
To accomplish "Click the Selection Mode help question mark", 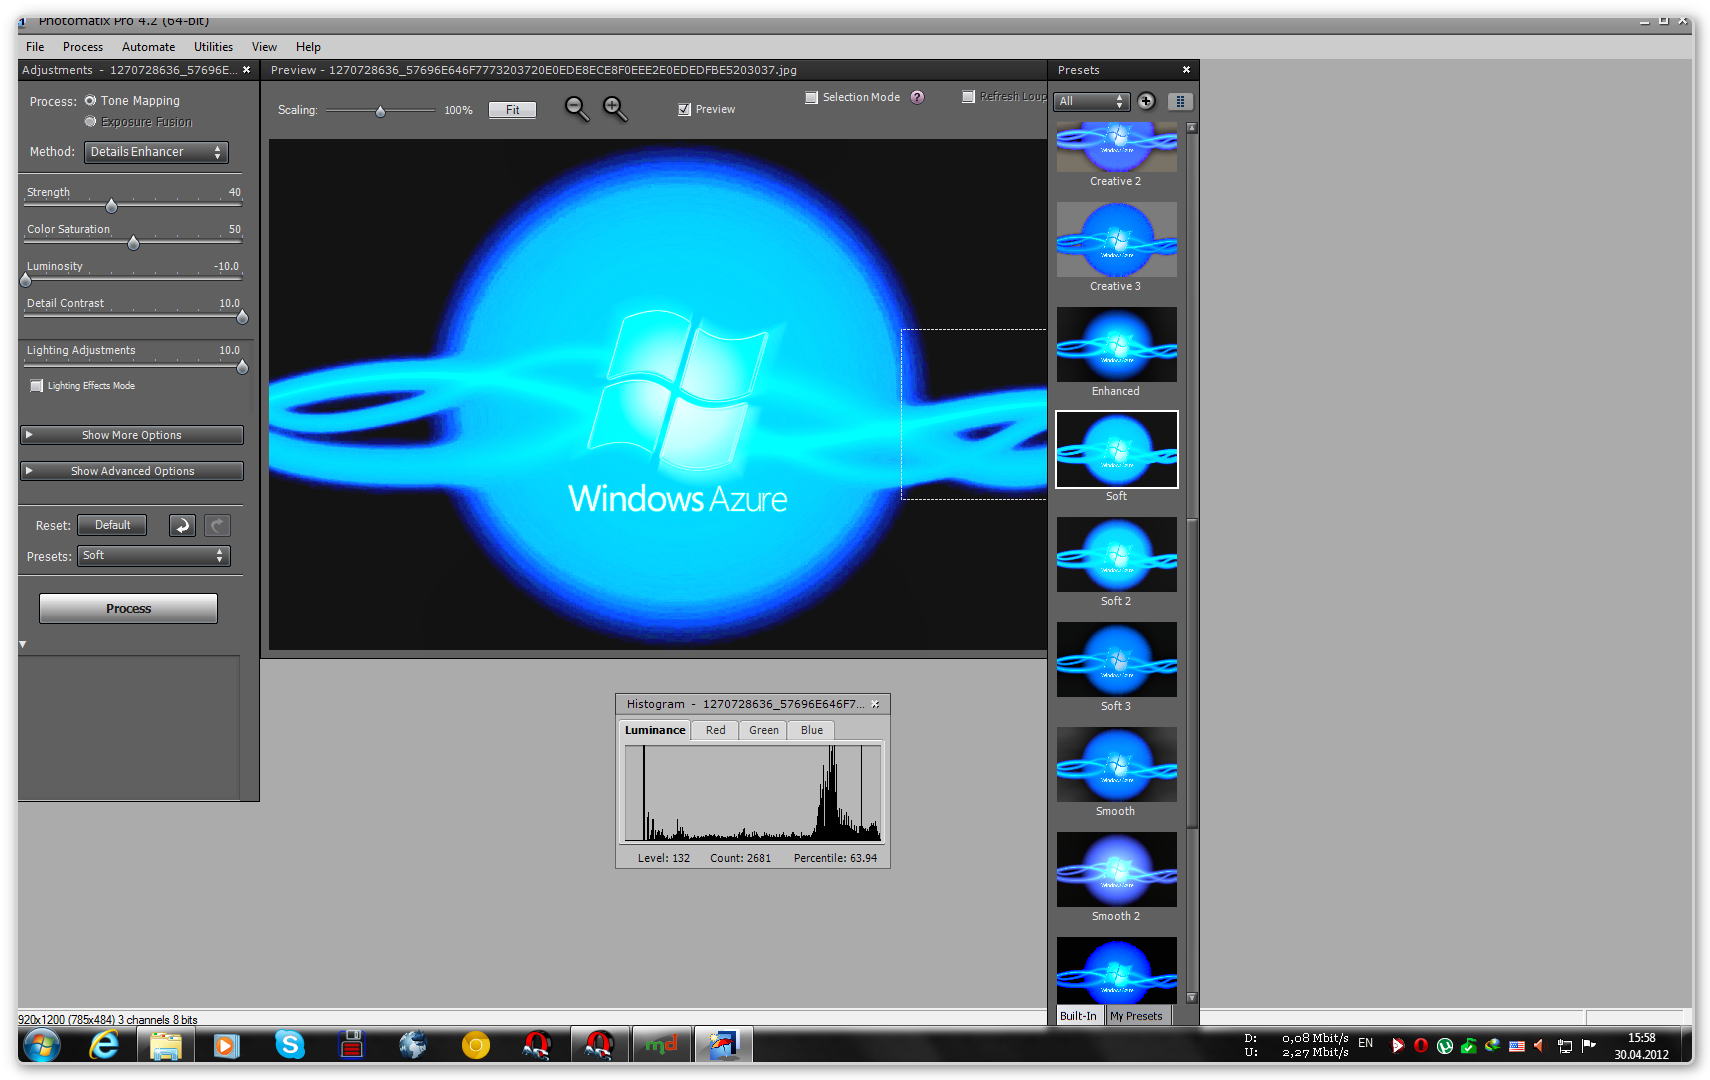I will 917,97.
